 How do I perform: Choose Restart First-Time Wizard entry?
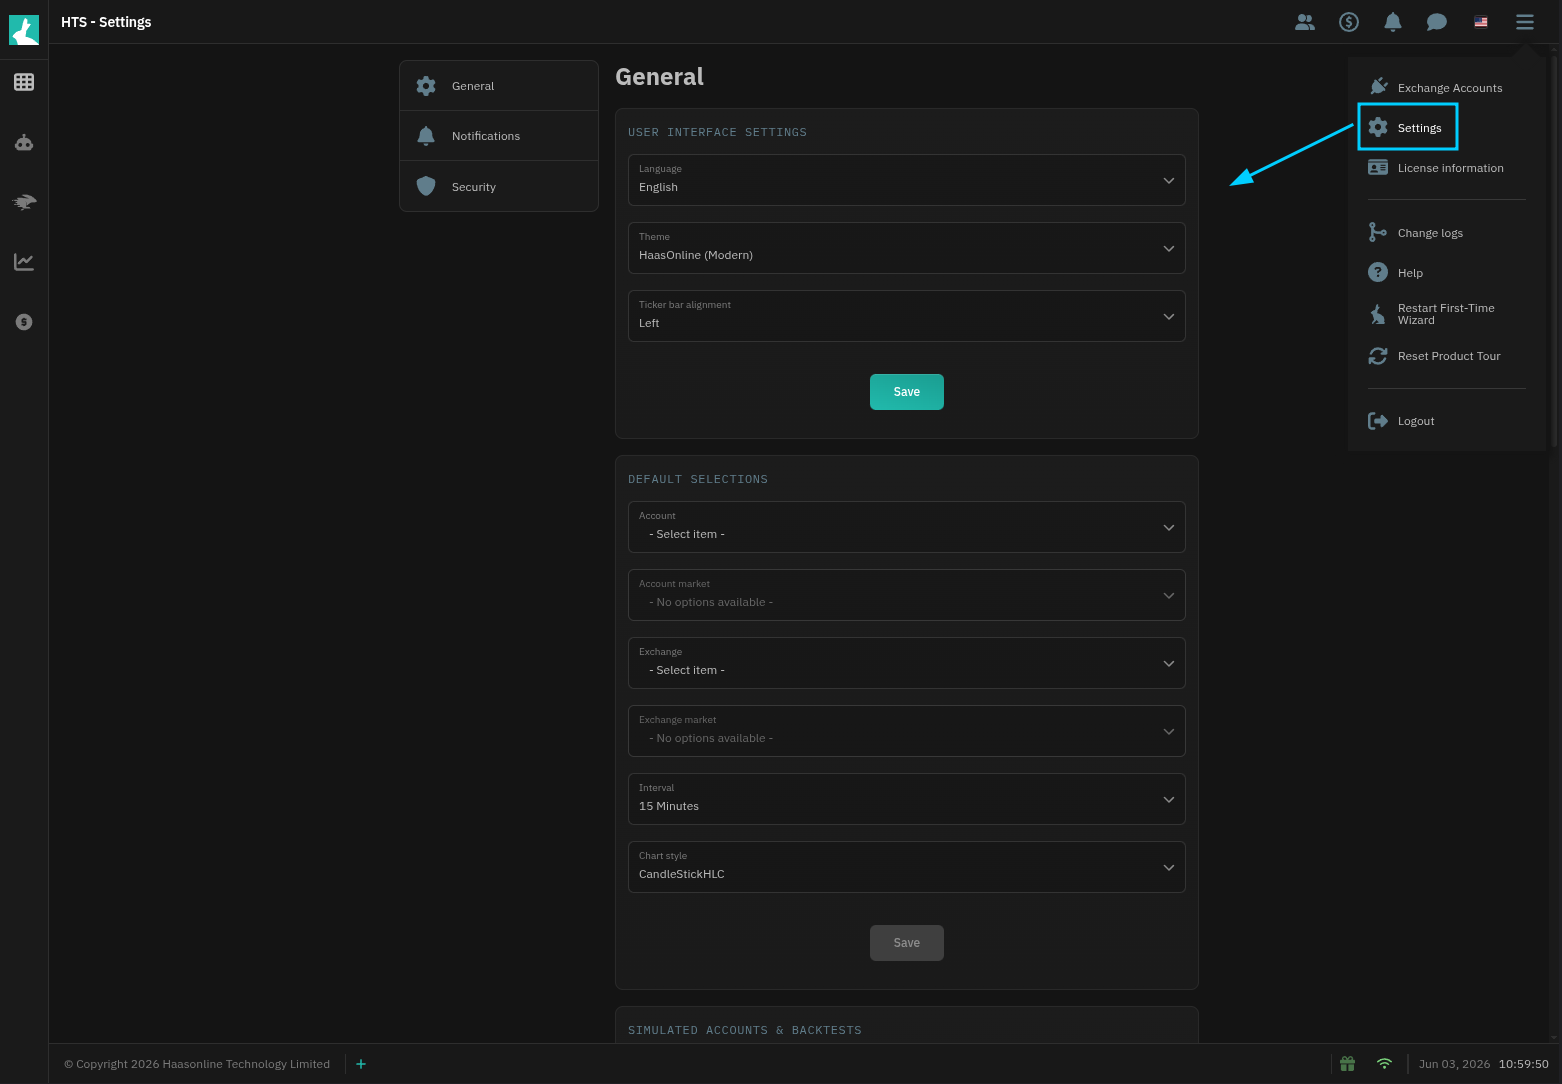(1446, 314)
